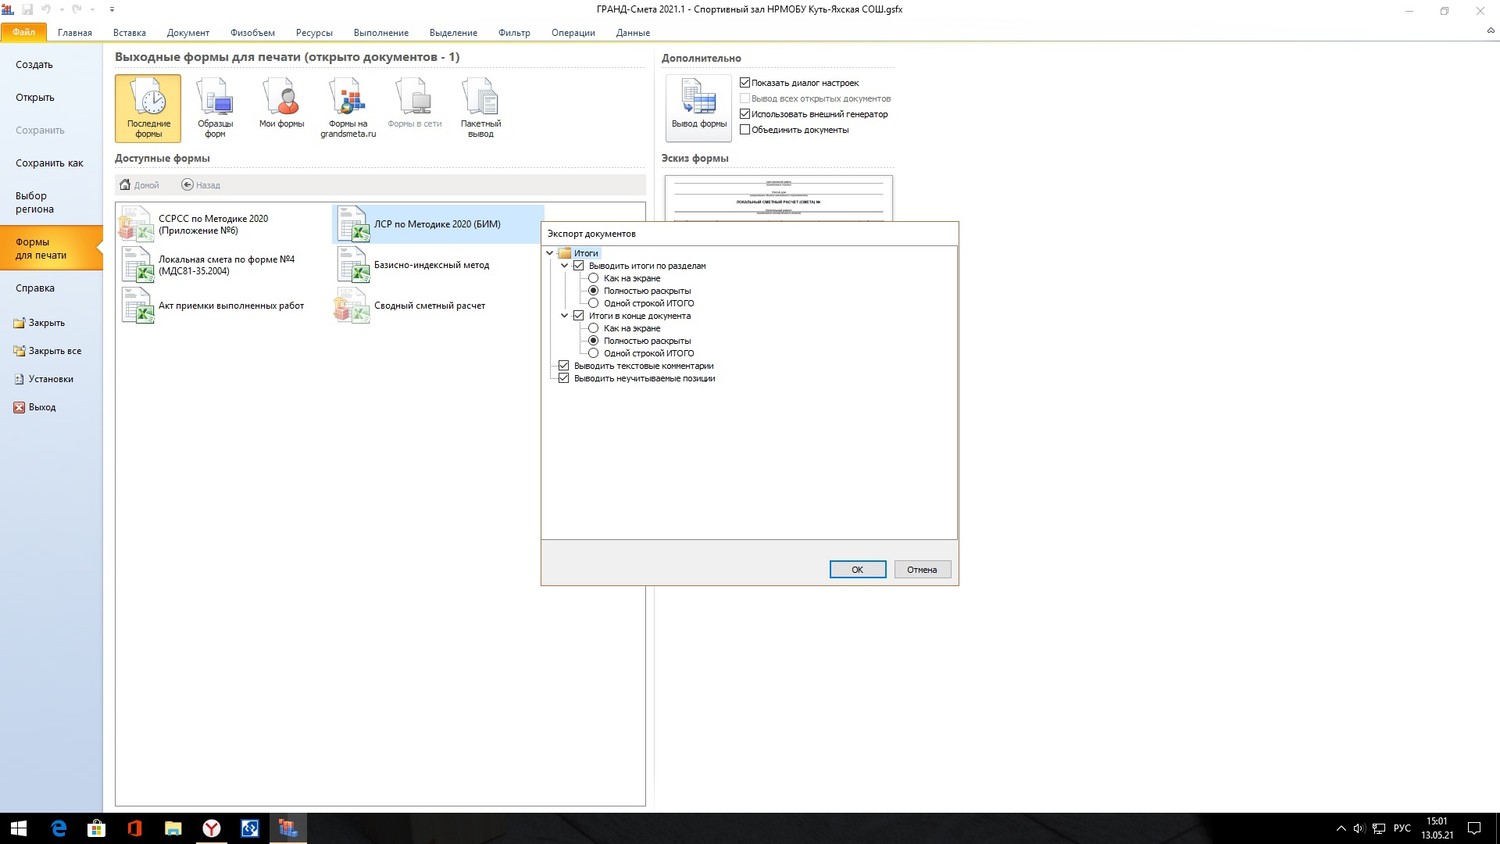This screenshot has height=844, width=1500.
Task: Click the Закрыть folder icon in sidebar
Action: coord(19,323)
